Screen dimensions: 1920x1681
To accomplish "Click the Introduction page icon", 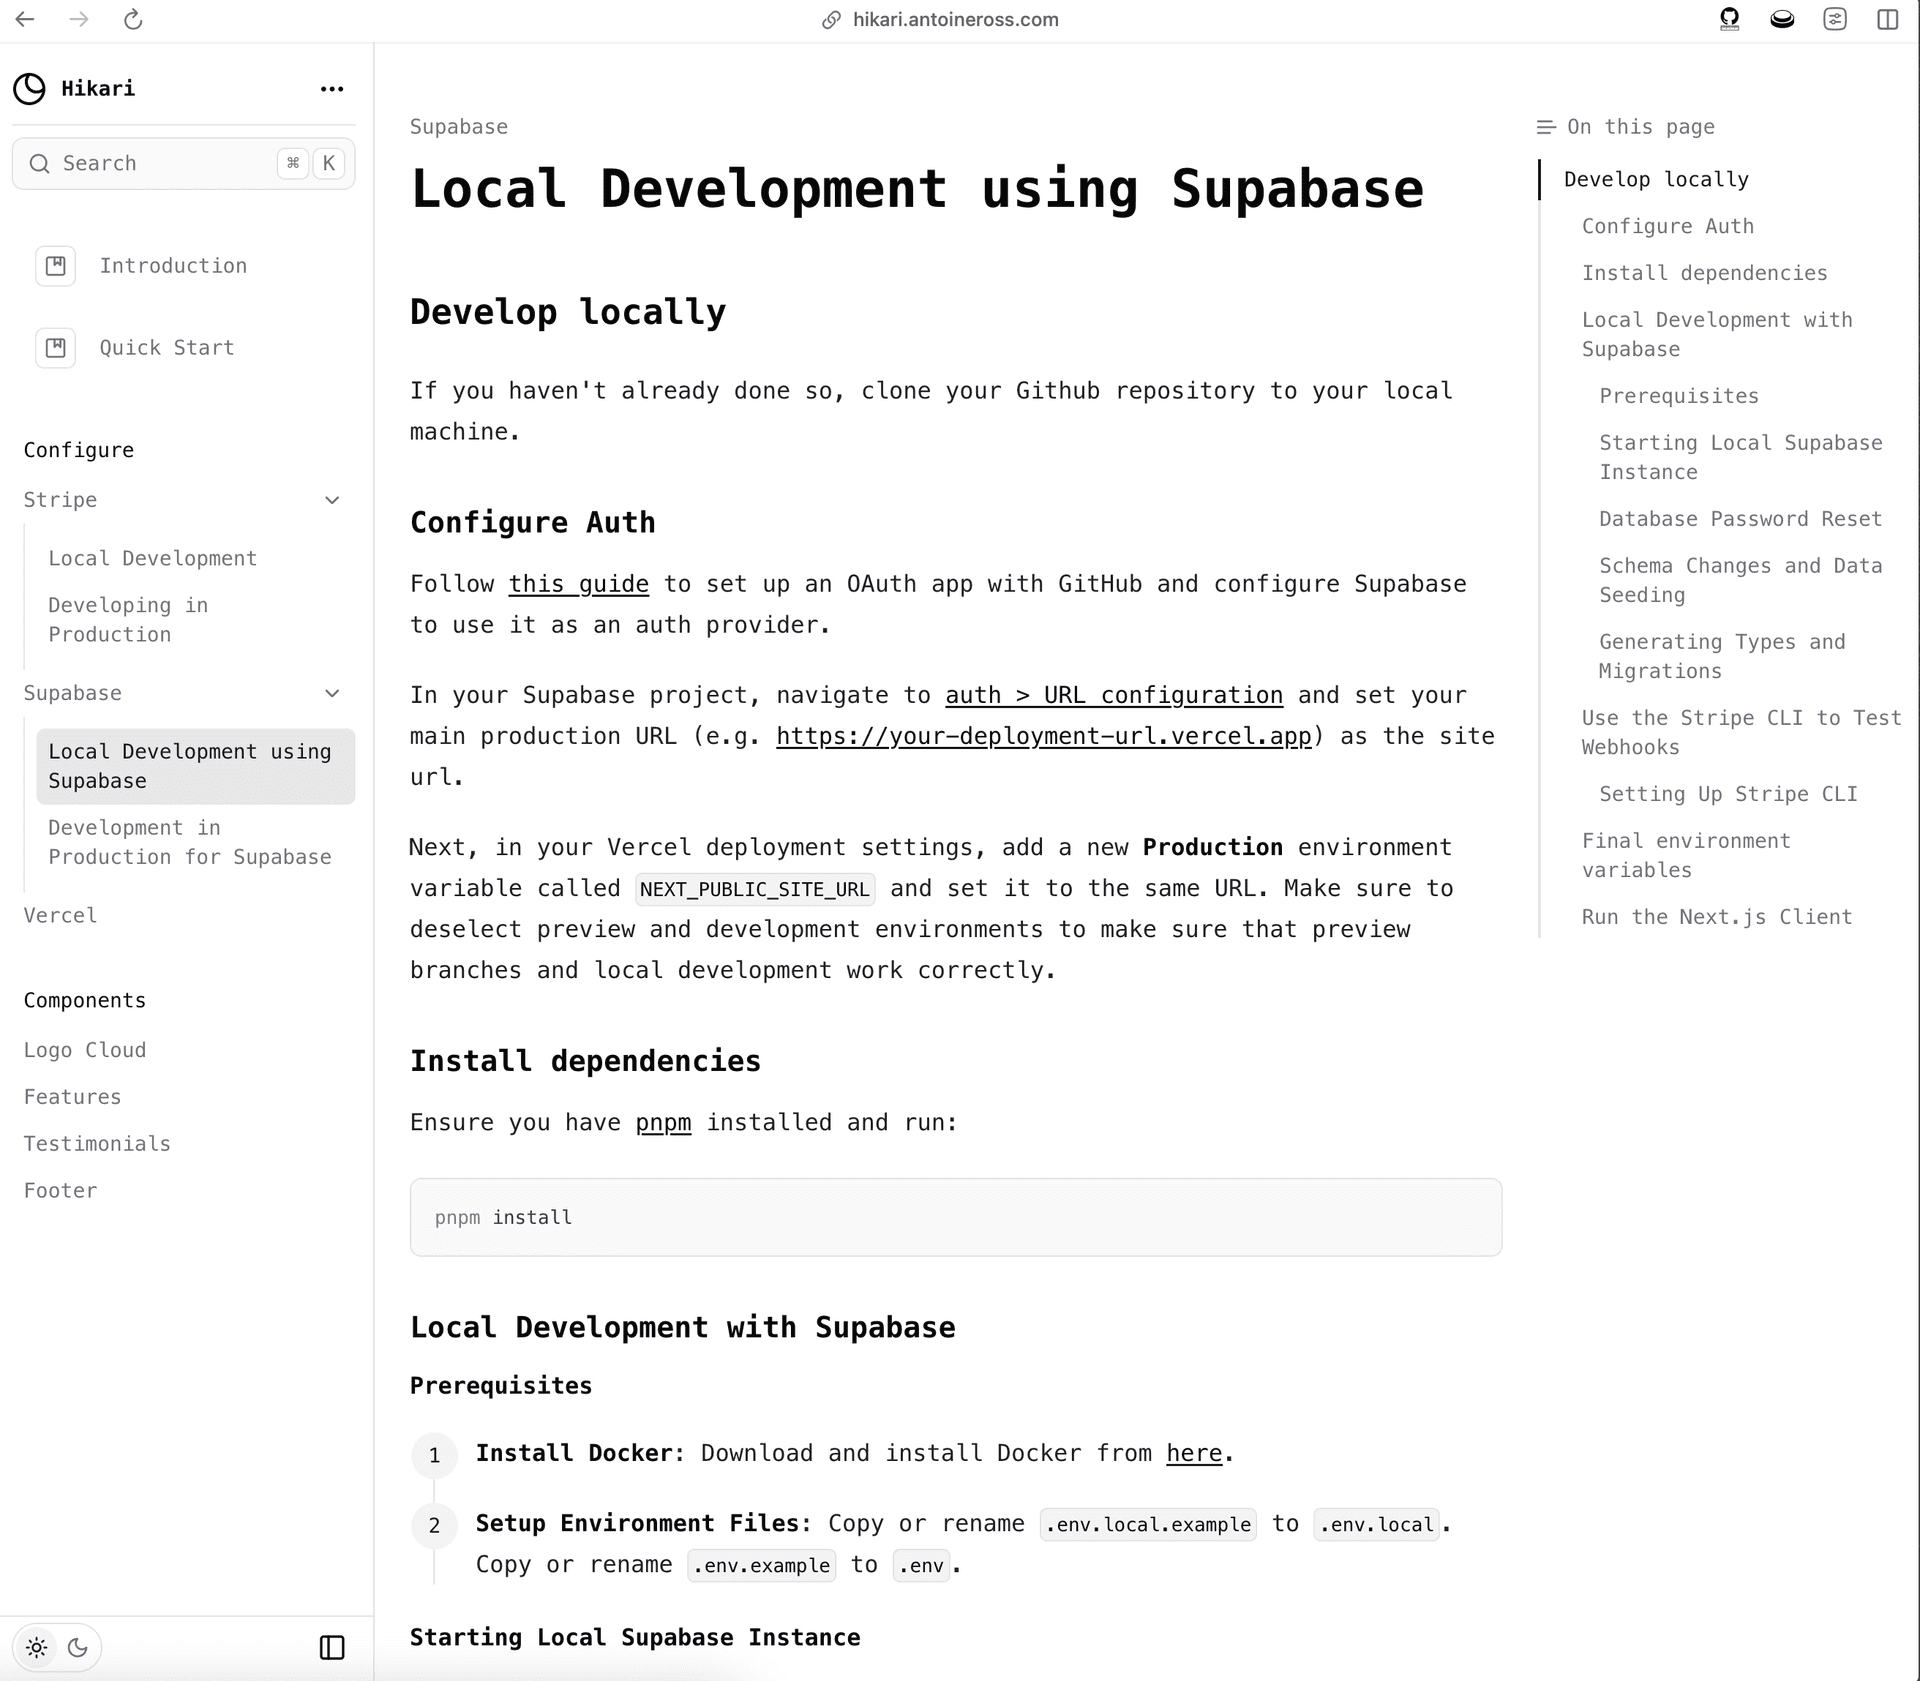I will pos(56,264).
